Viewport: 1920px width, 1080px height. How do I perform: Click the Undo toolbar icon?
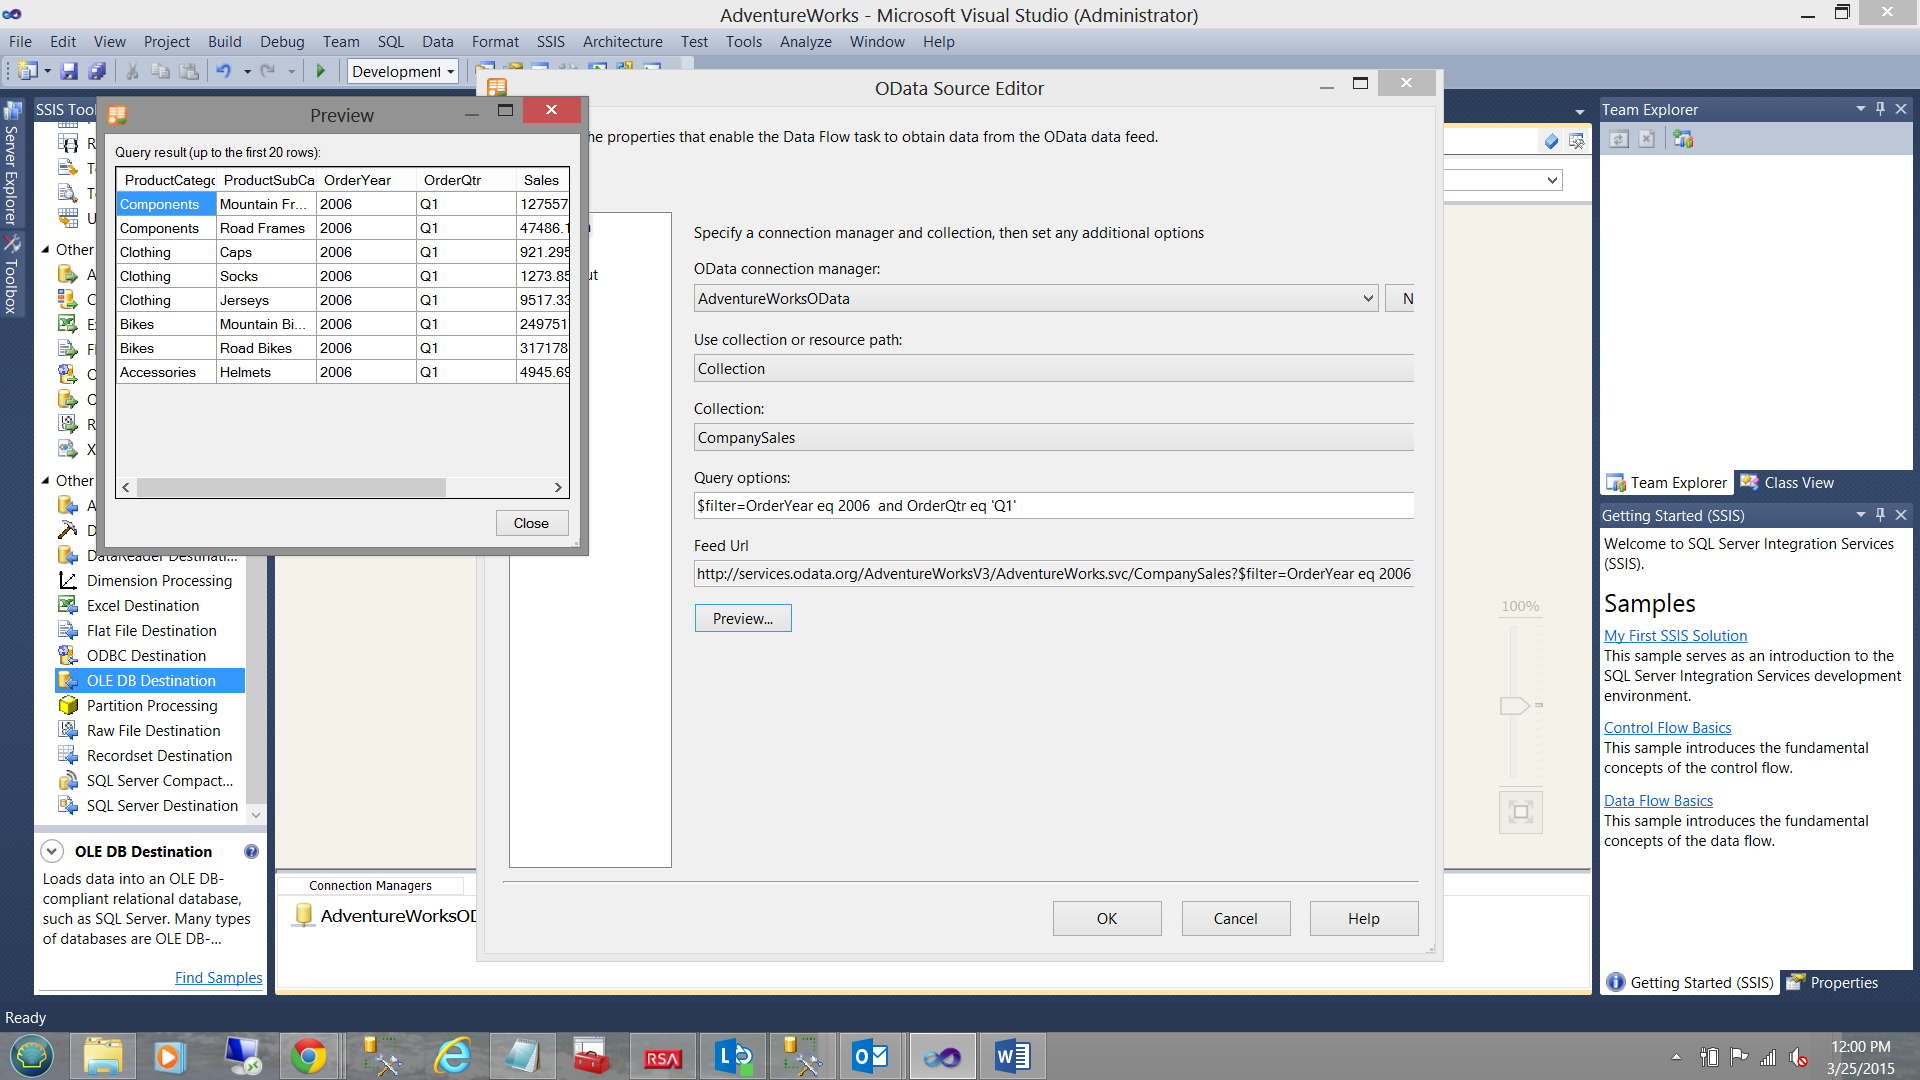pos(223,71)
